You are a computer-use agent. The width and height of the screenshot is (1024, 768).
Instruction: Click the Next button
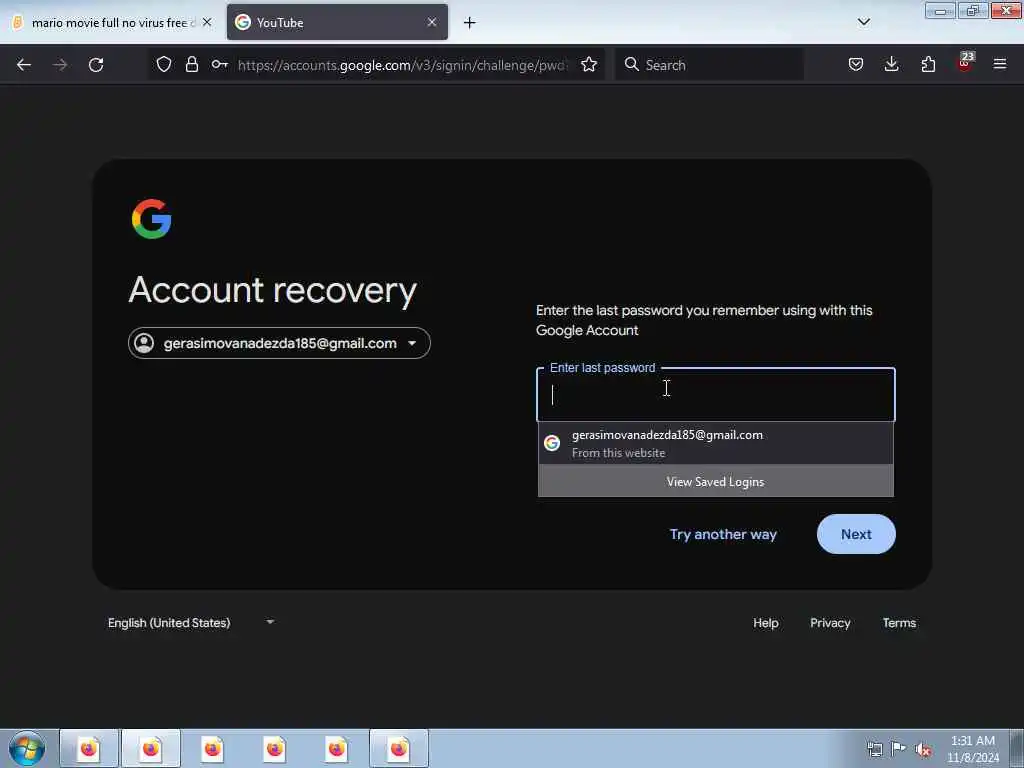click(856, 534)
